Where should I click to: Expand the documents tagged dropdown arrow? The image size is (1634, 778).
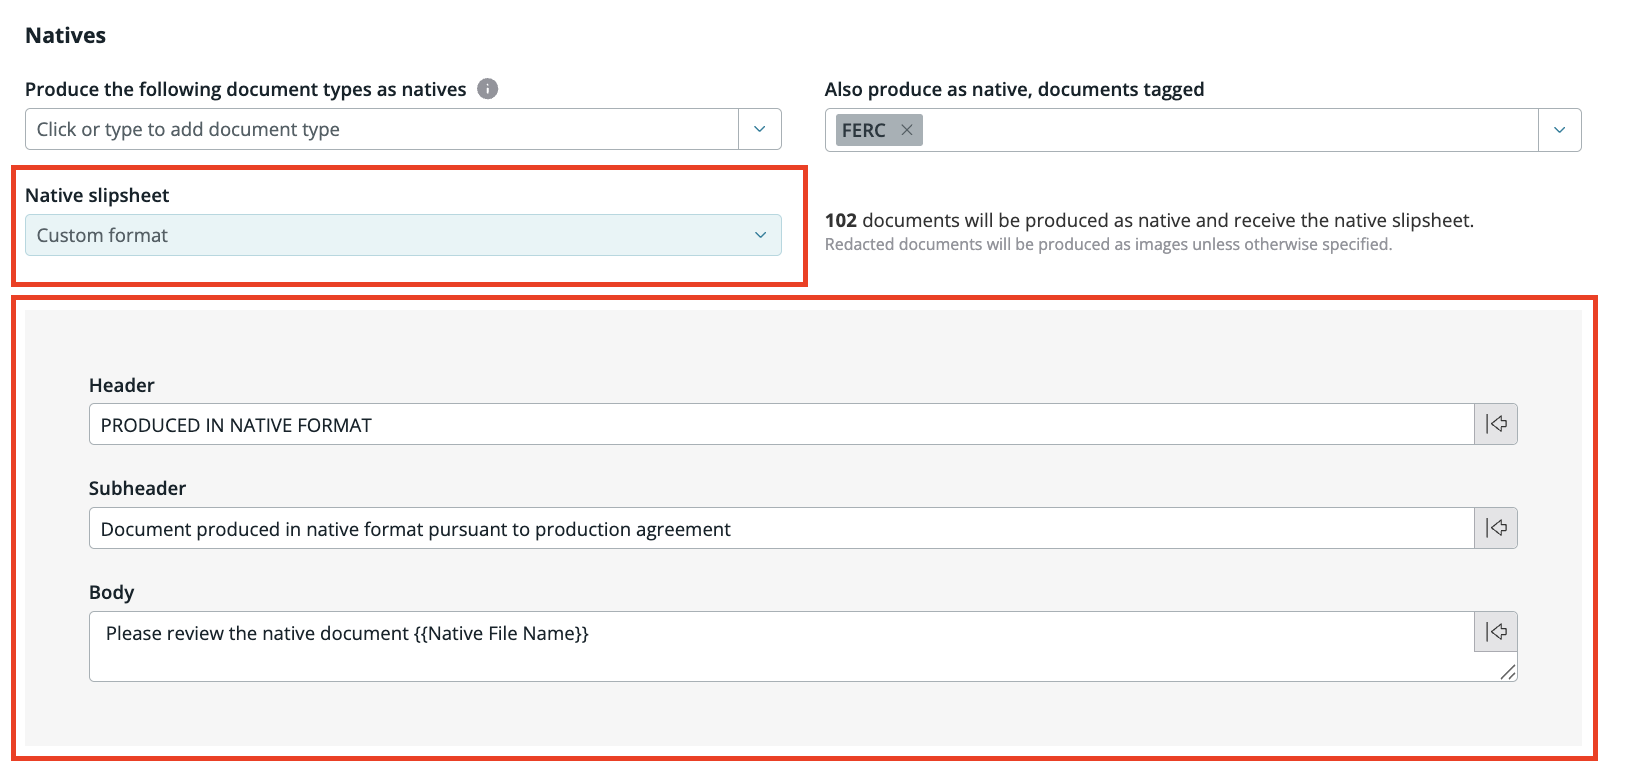(1559, 130)
